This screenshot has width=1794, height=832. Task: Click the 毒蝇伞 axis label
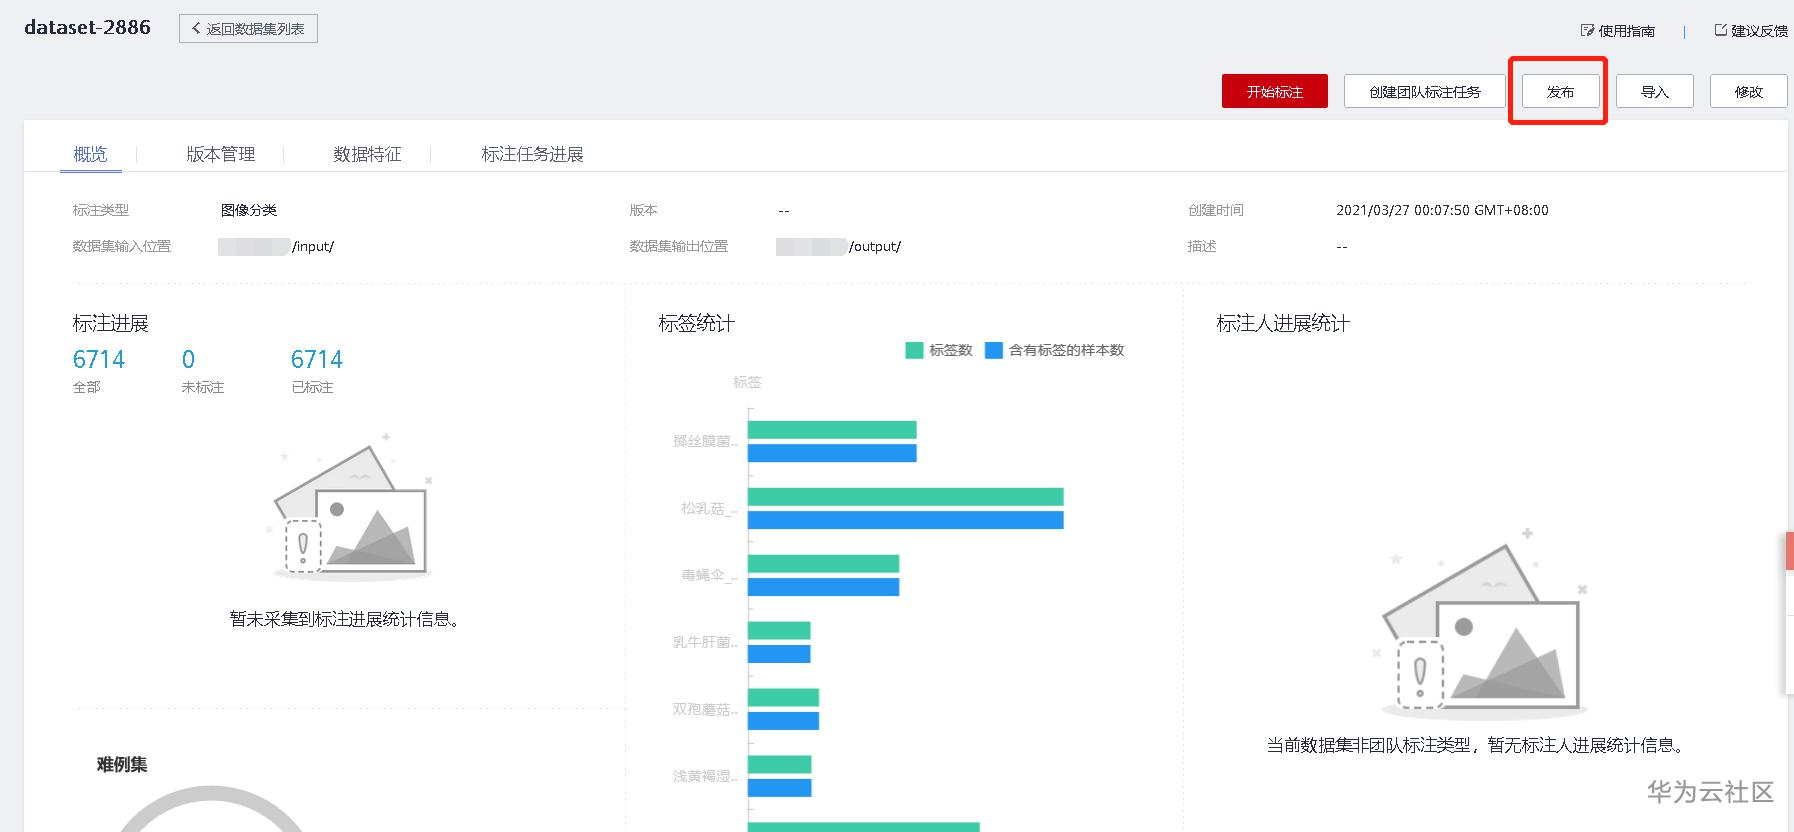pos(709,575)
